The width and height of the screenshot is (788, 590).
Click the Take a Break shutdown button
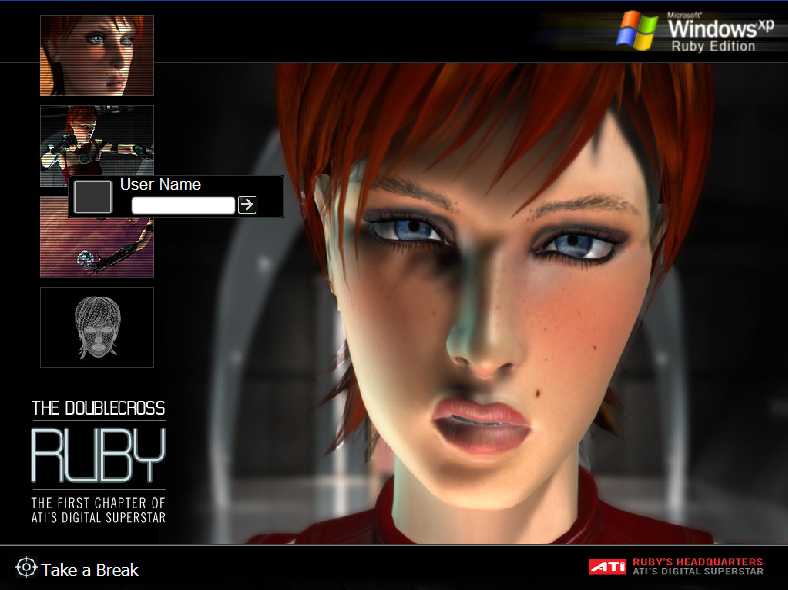coord(77,569)
